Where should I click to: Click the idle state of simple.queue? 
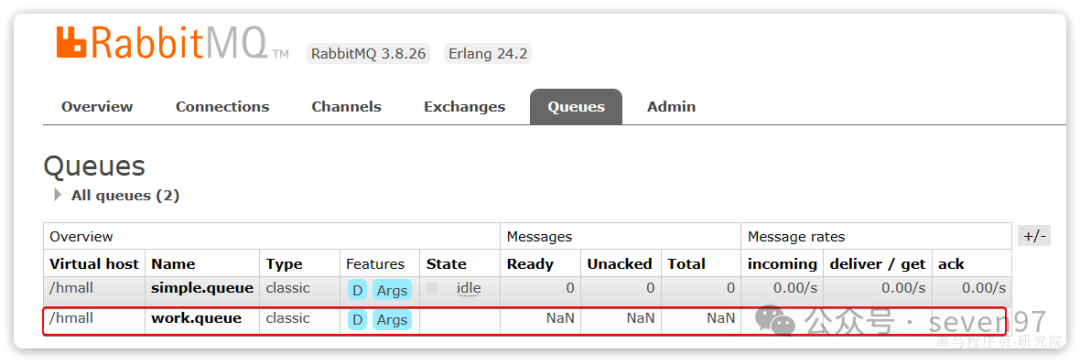click(468, 288)
